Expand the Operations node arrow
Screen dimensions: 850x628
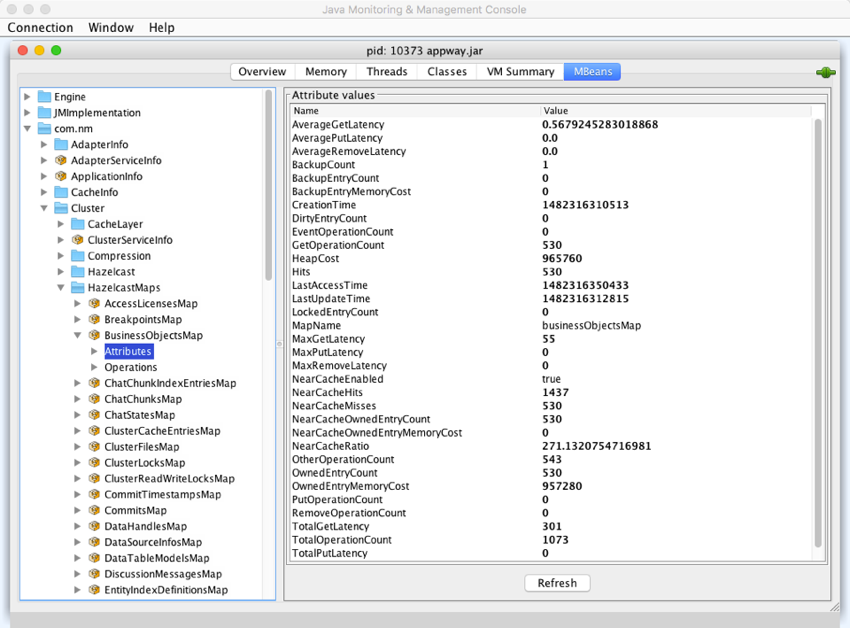[95, 367]
